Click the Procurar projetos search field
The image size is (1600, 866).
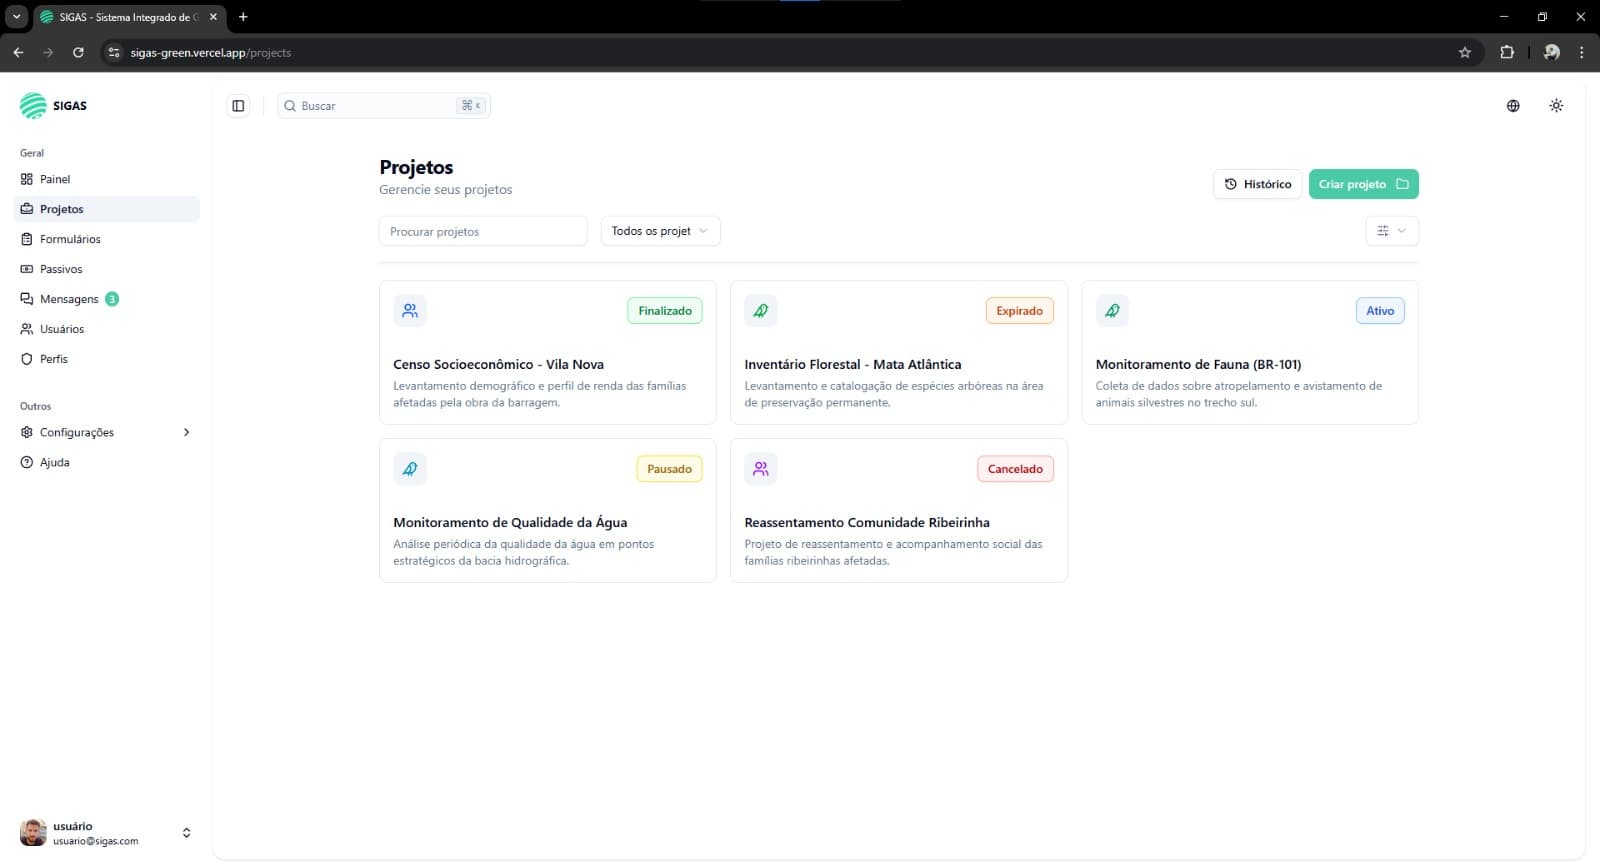point(483,231)
